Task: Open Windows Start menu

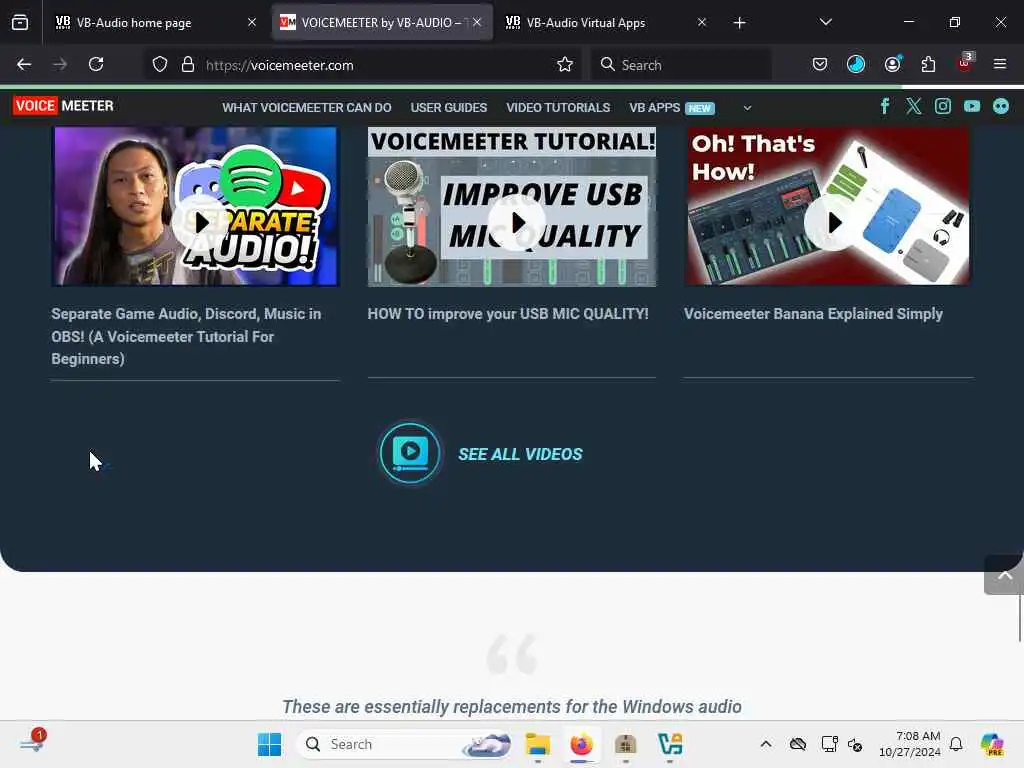Action: pos(269,744)
